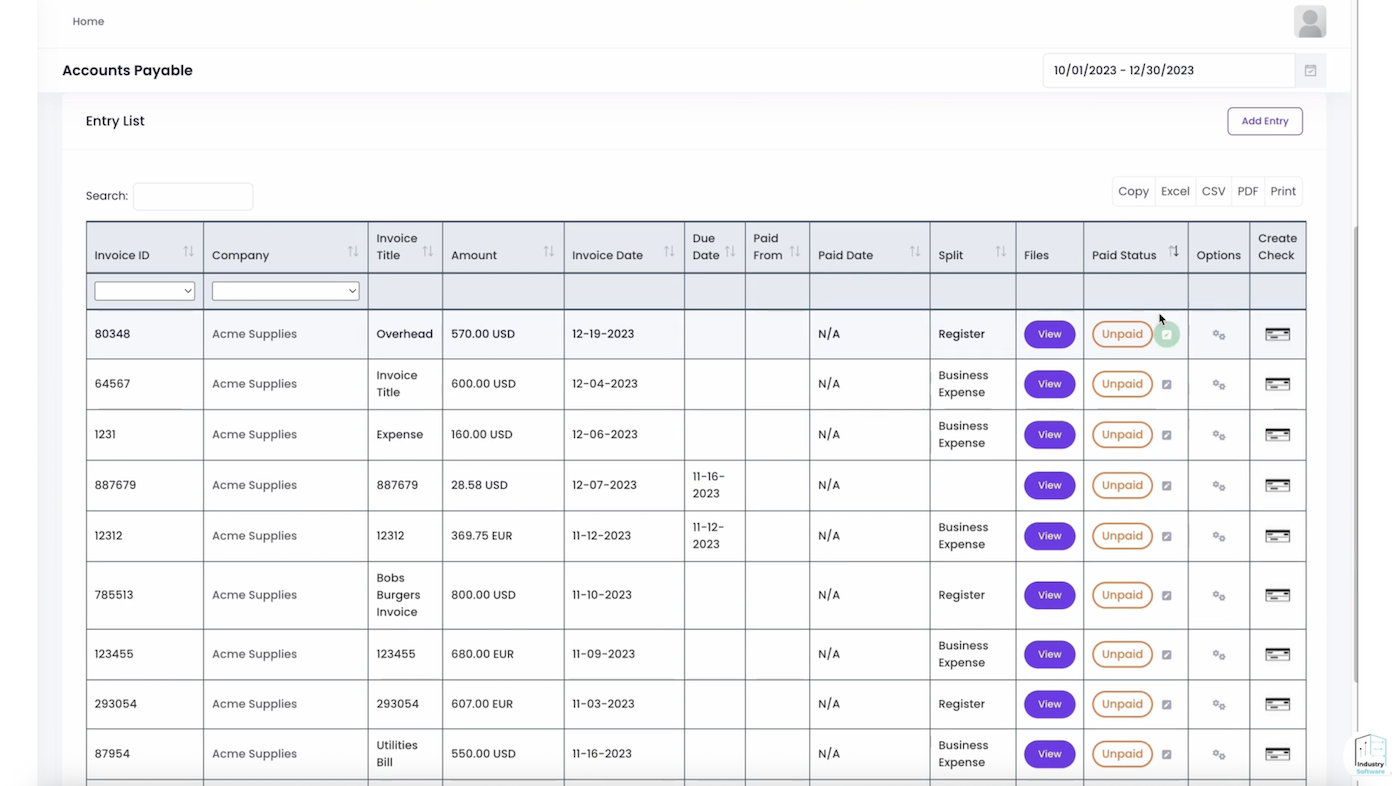Click the Add Entry button
The height and width of the screenshot is (786, 1400).
1264,120
